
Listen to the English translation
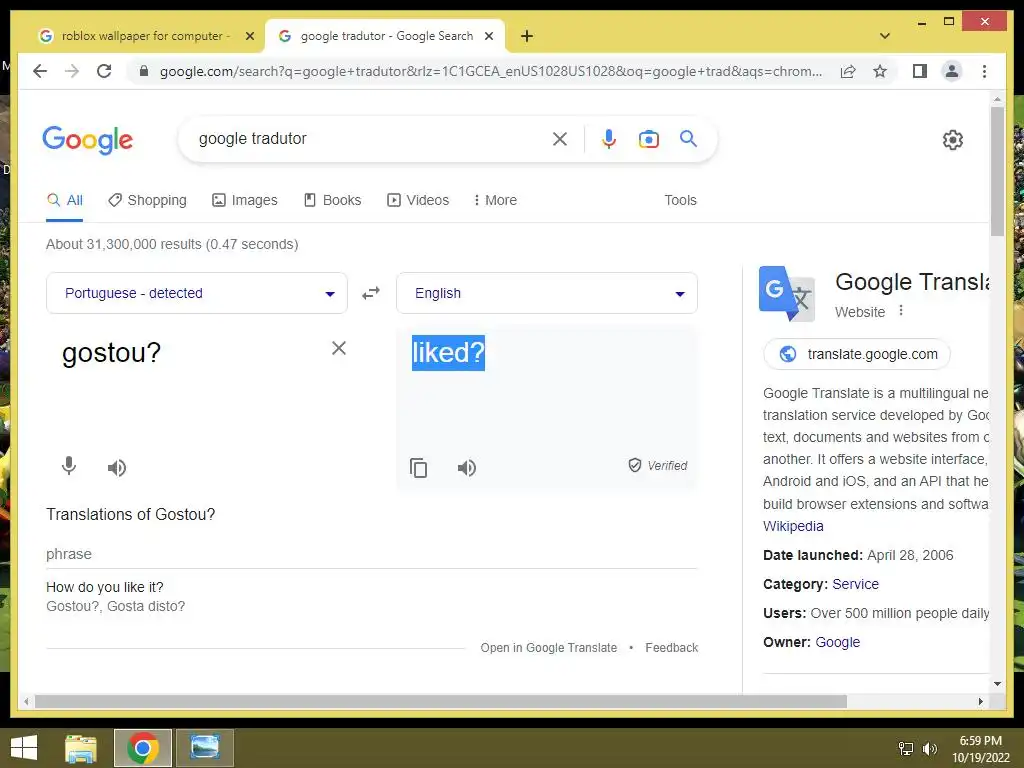click(x=467, y=468)
